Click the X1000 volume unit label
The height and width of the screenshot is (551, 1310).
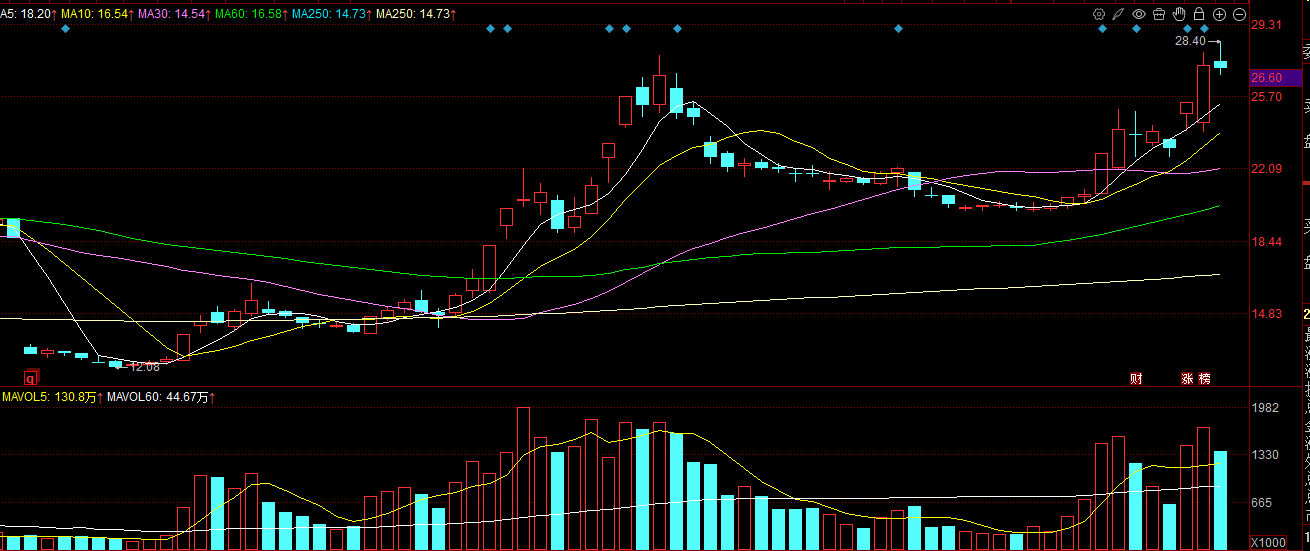coord(1269,541)
